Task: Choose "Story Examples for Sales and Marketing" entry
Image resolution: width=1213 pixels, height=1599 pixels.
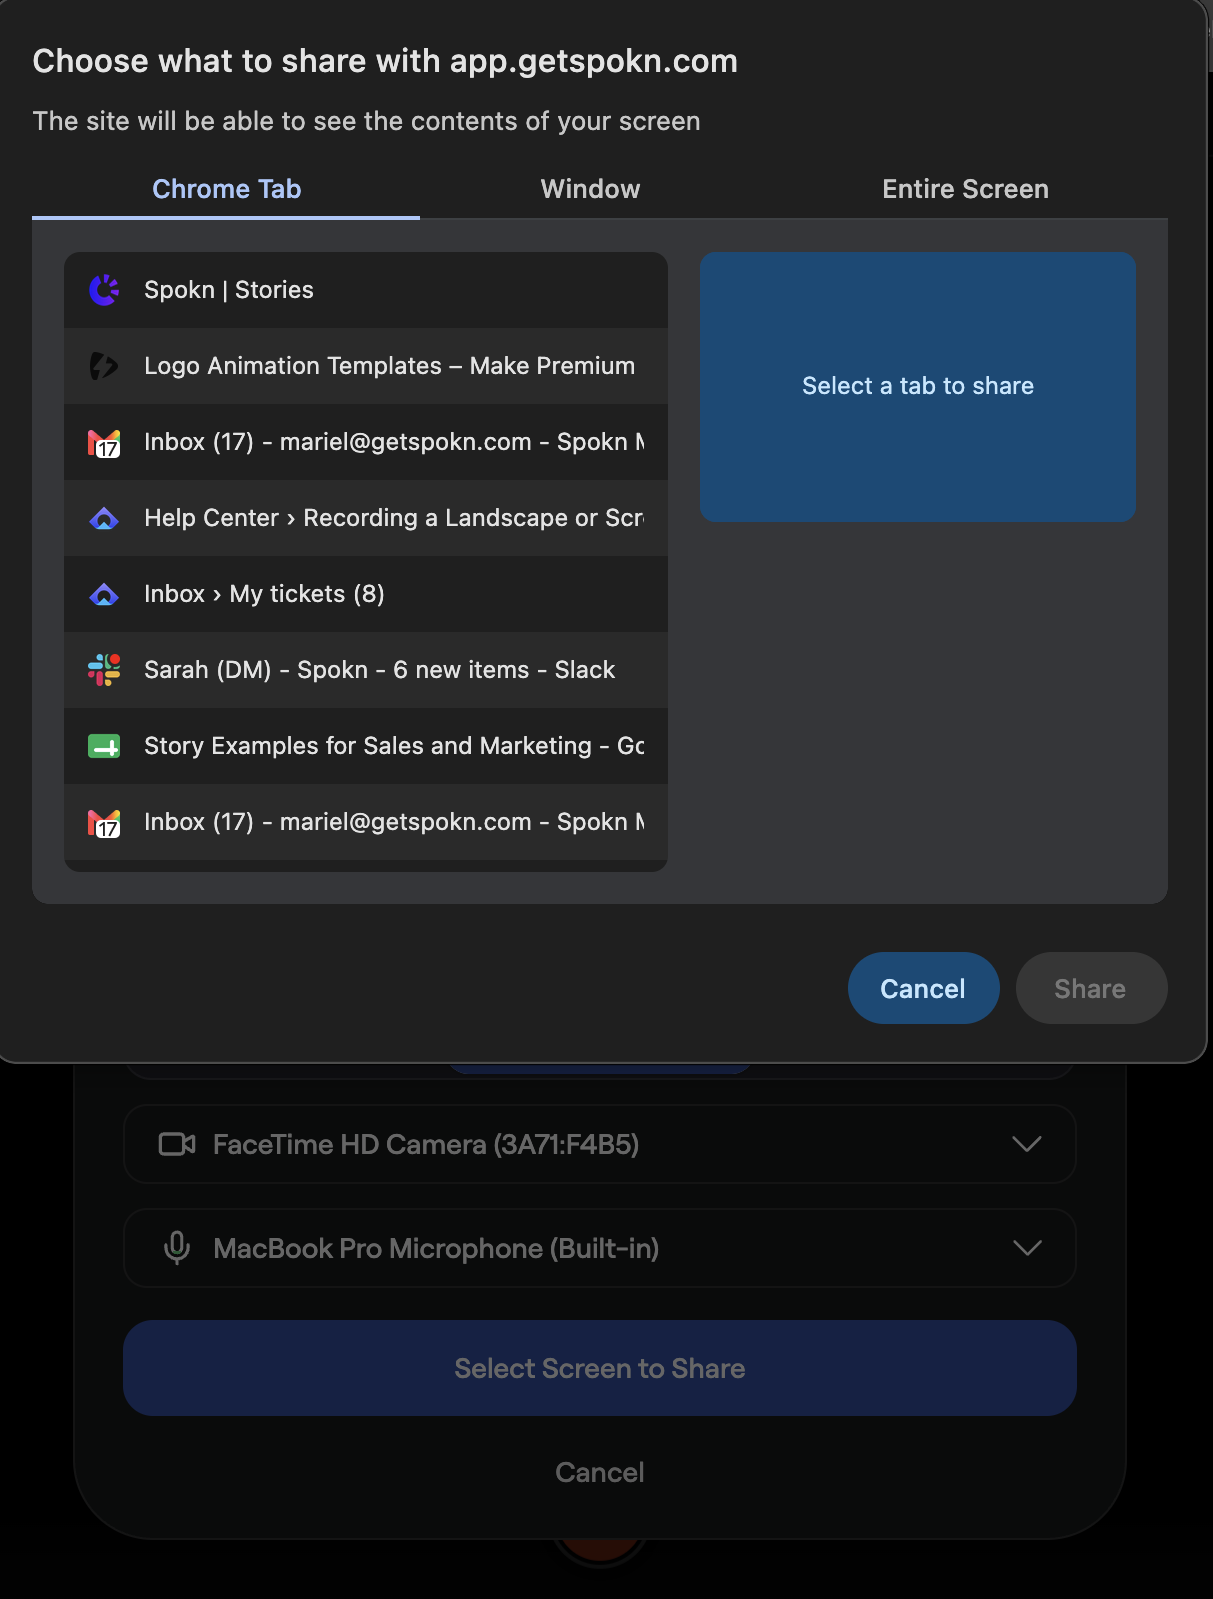Action: [x=366, y=746]
